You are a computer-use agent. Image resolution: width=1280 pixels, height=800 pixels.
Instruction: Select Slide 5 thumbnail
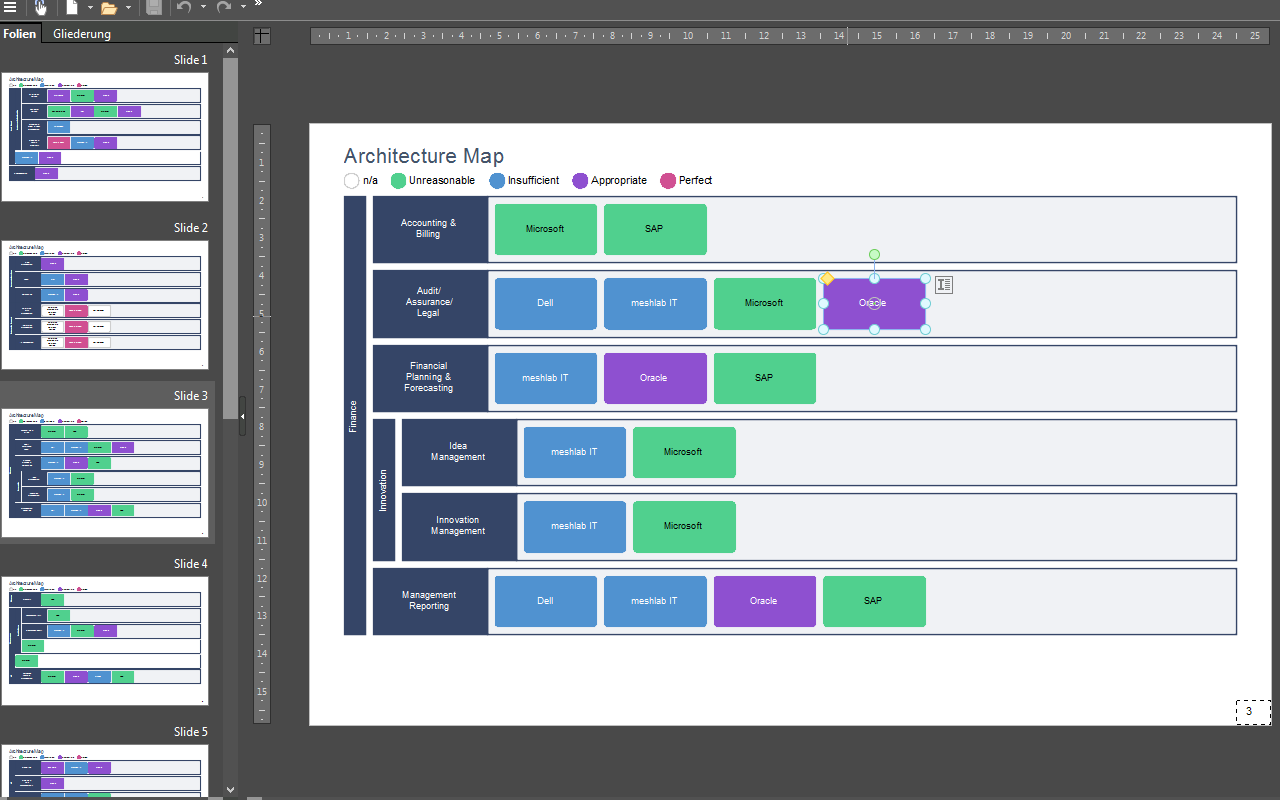click(x=105, y=772)
